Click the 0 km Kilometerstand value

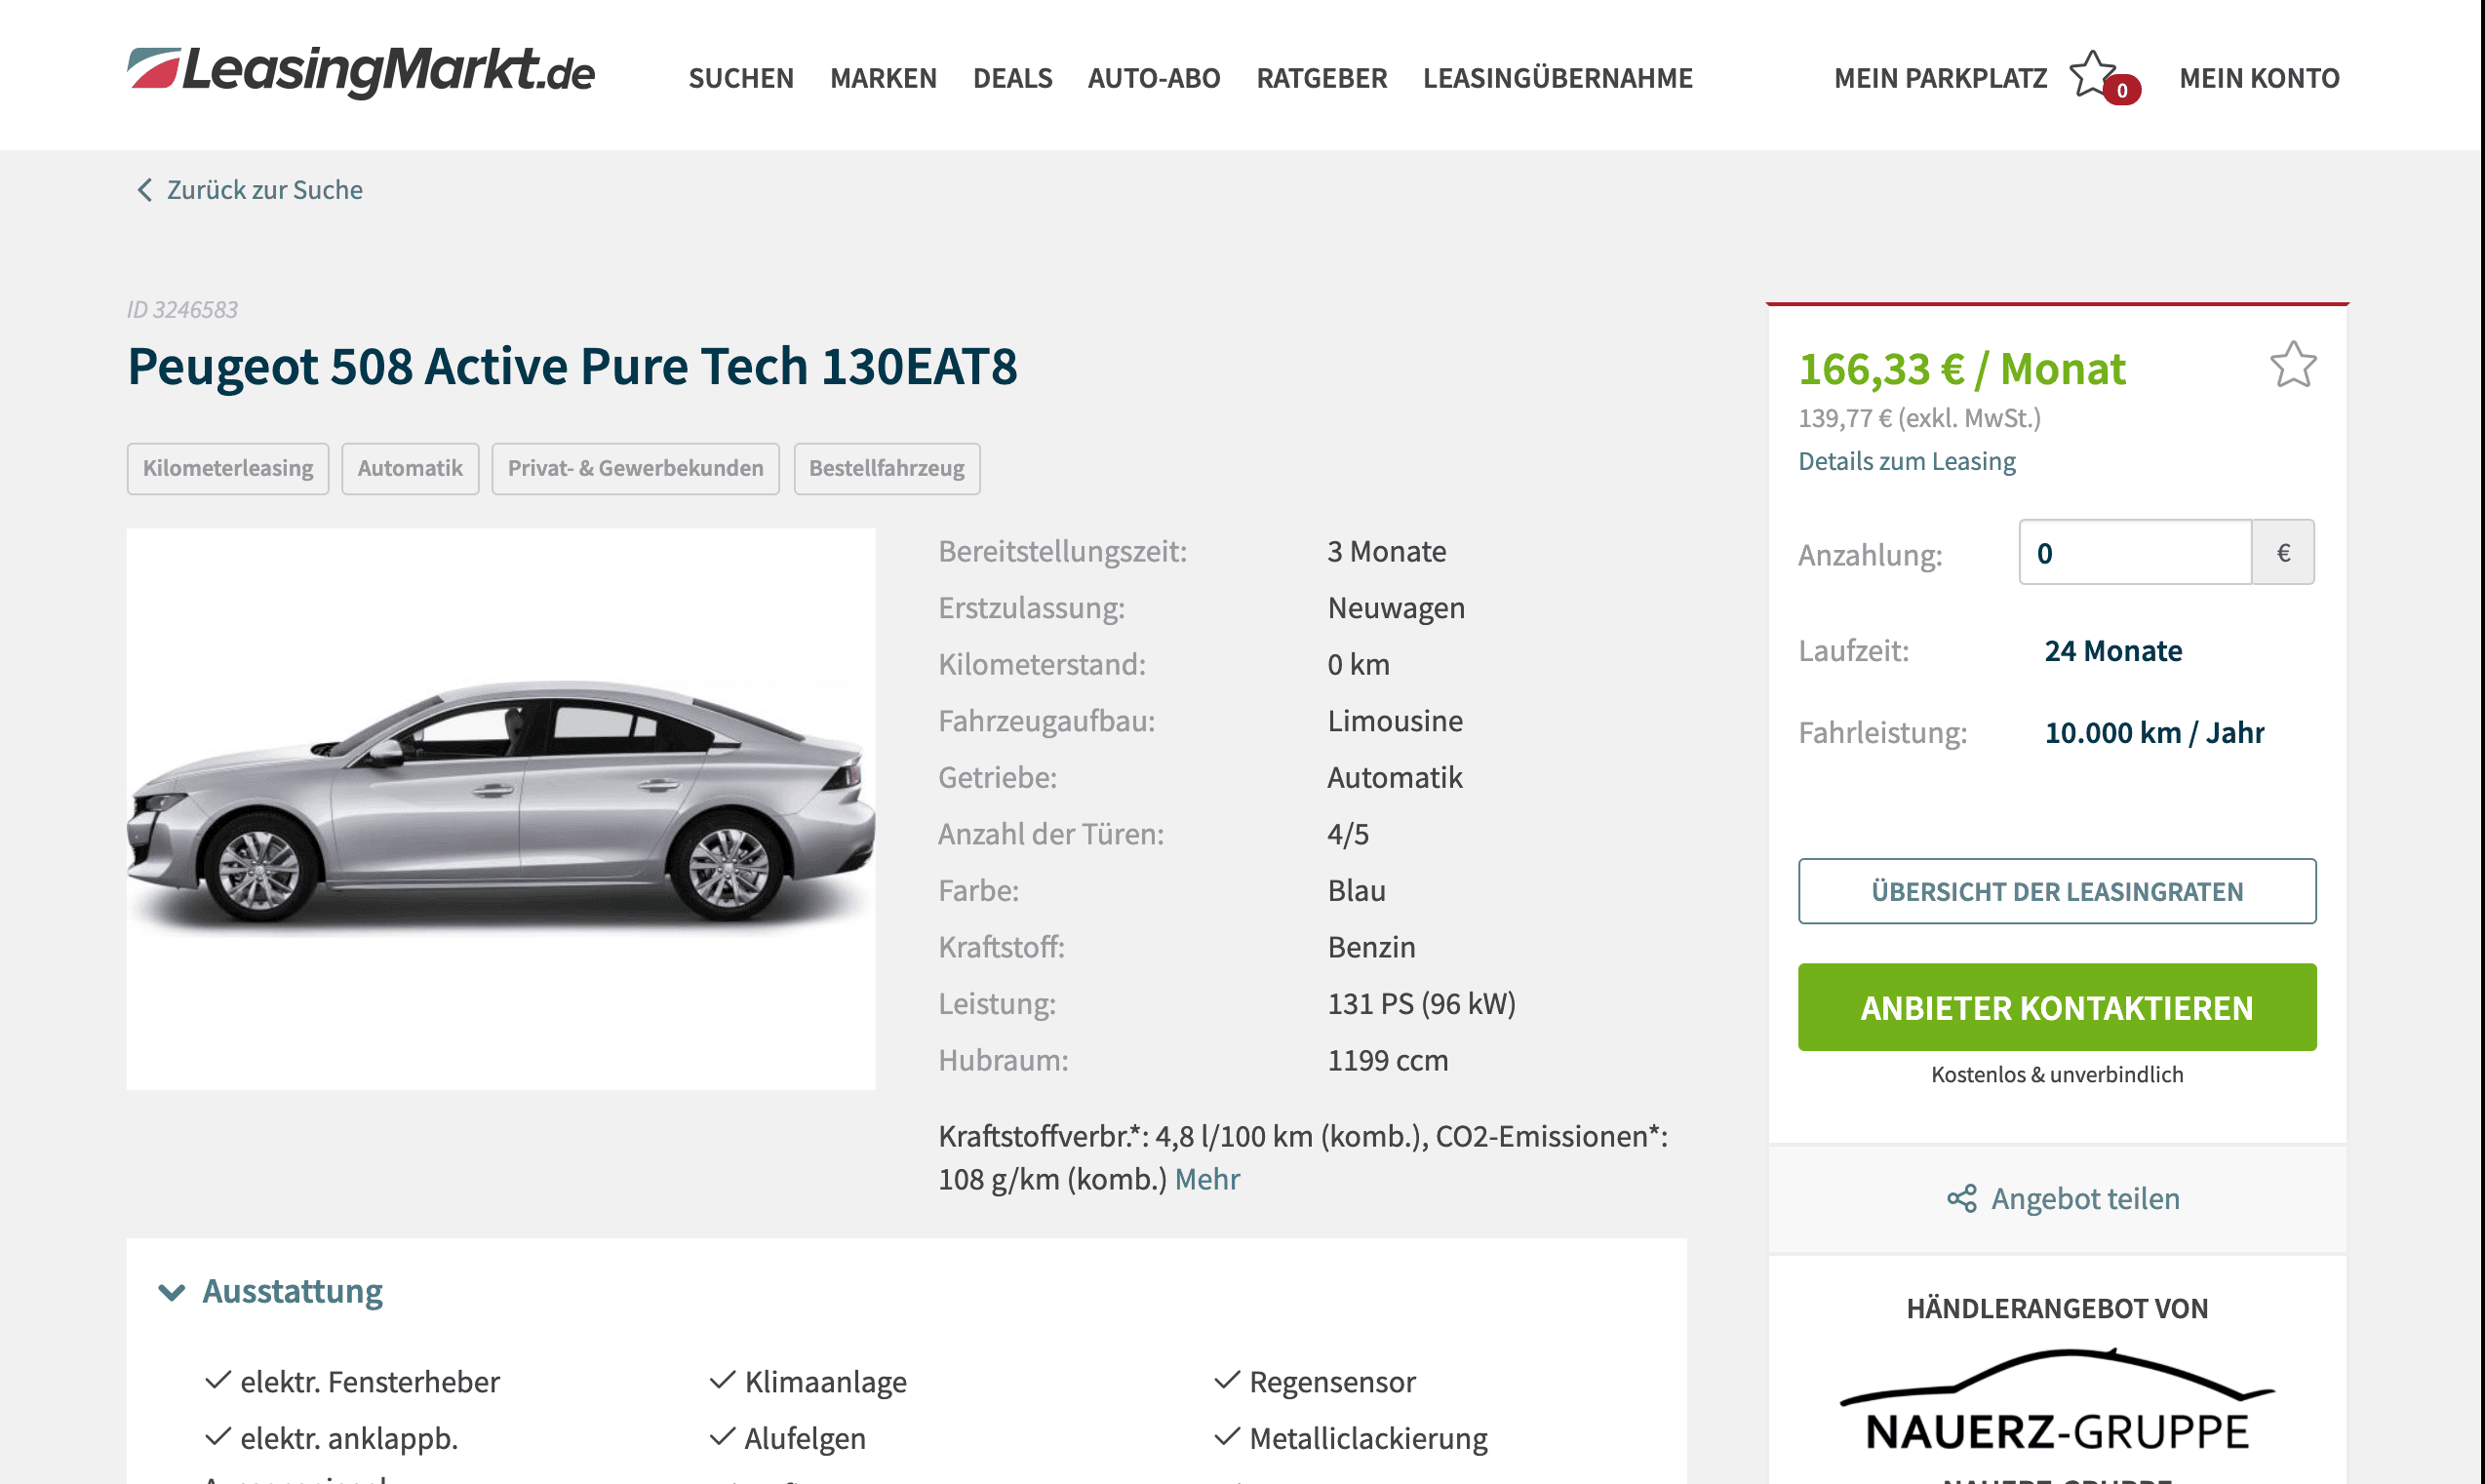(1357, 664)
